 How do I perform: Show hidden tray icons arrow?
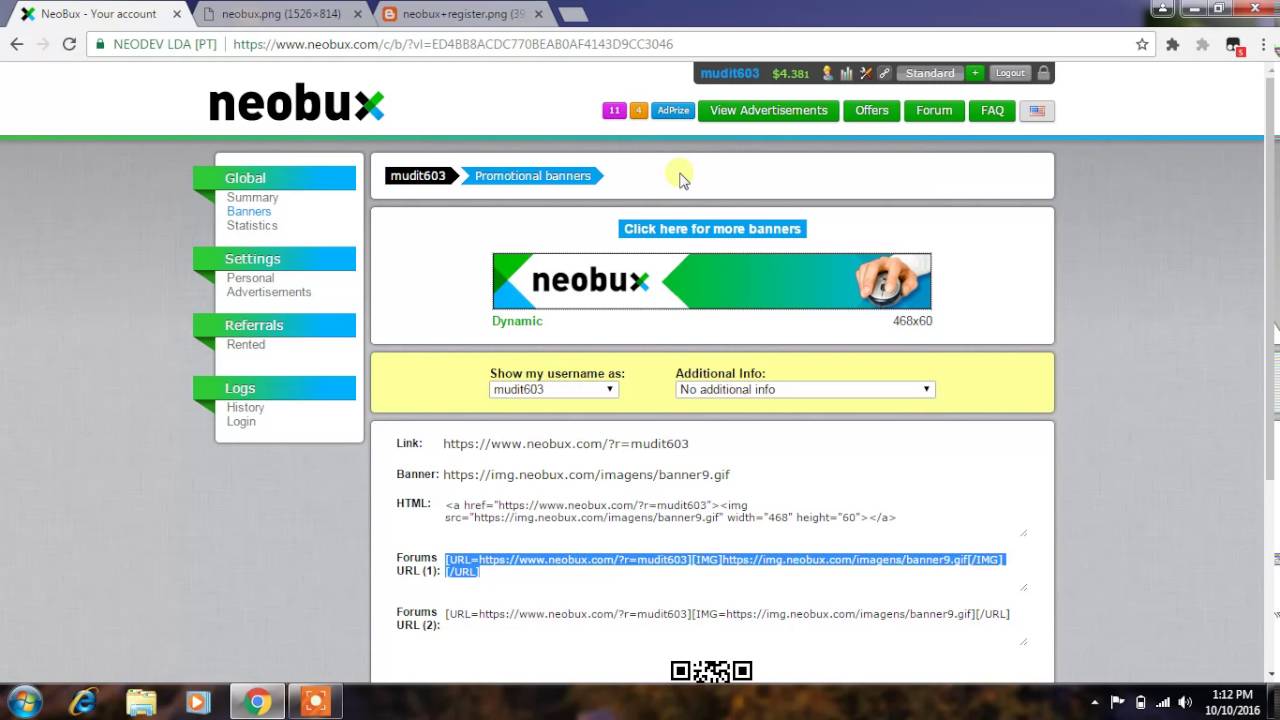click(1095, 702)
